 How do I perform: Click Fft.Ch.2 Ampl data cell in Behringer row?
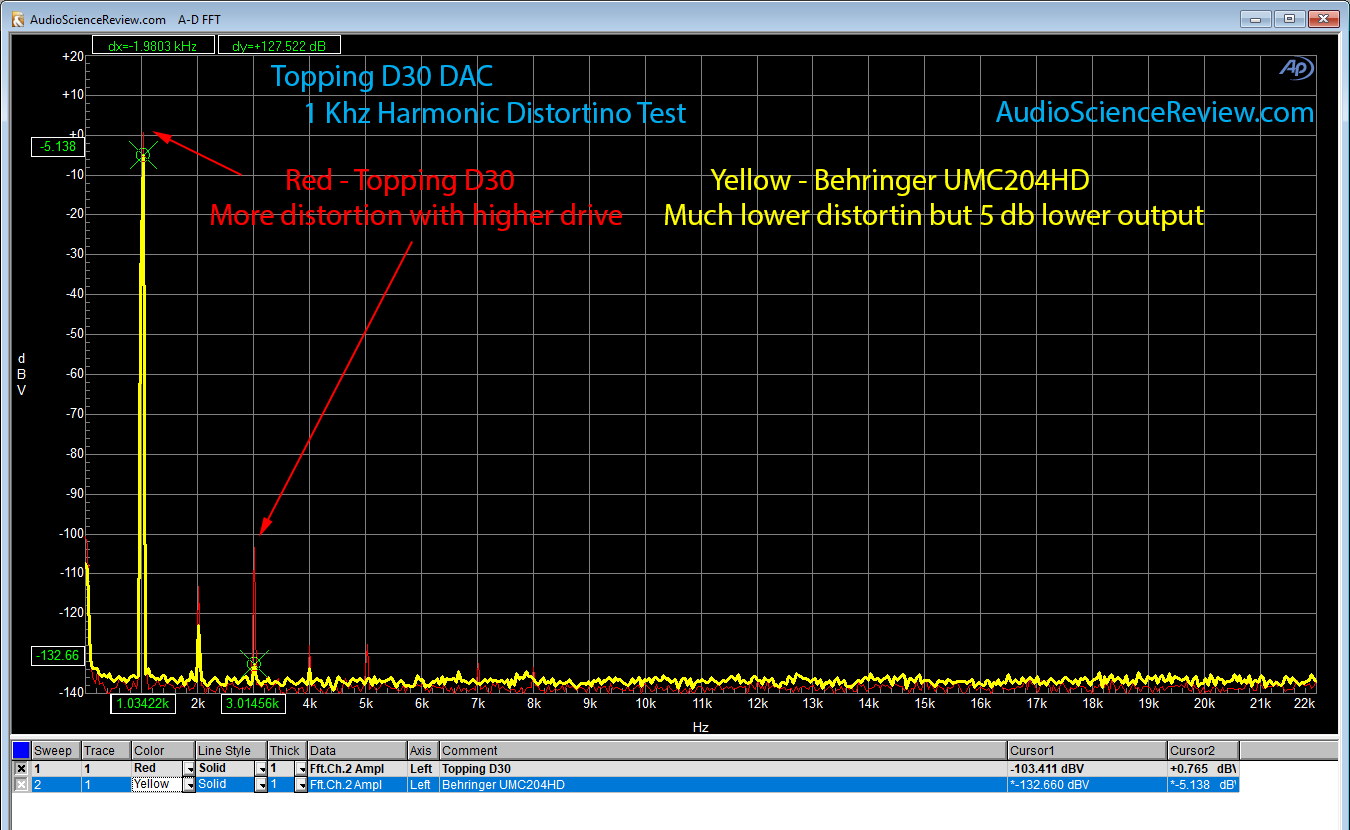click(357, 785)
